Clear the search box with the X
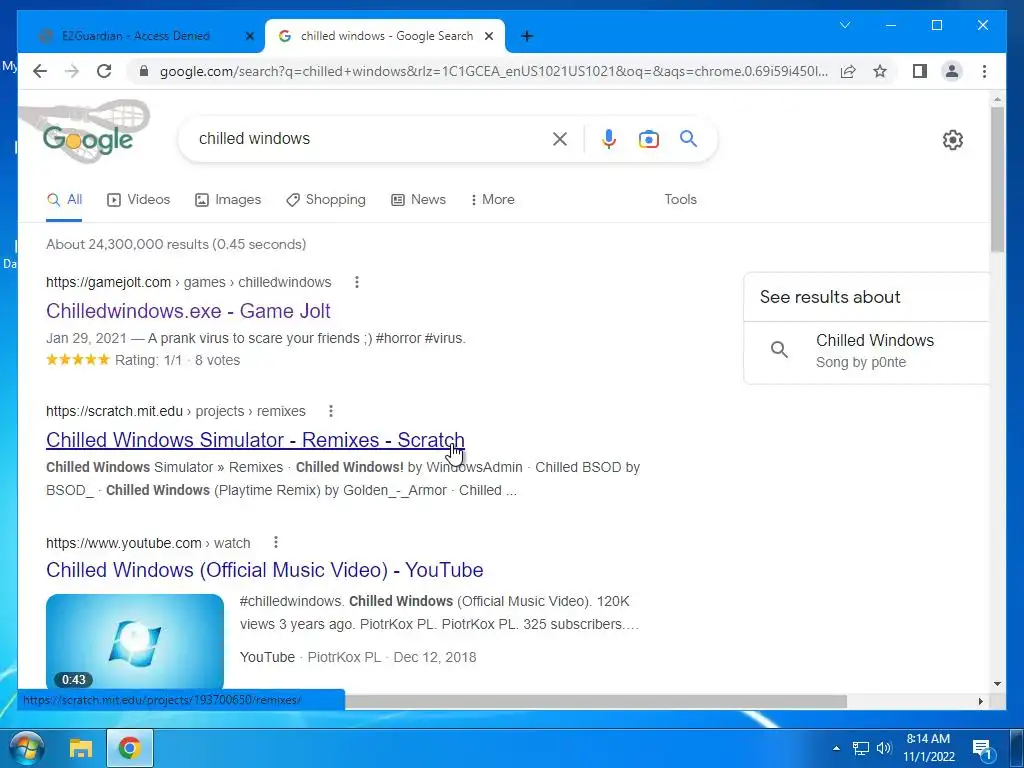1024x768 pixels. pyautogui.click(x=560, y=138)
